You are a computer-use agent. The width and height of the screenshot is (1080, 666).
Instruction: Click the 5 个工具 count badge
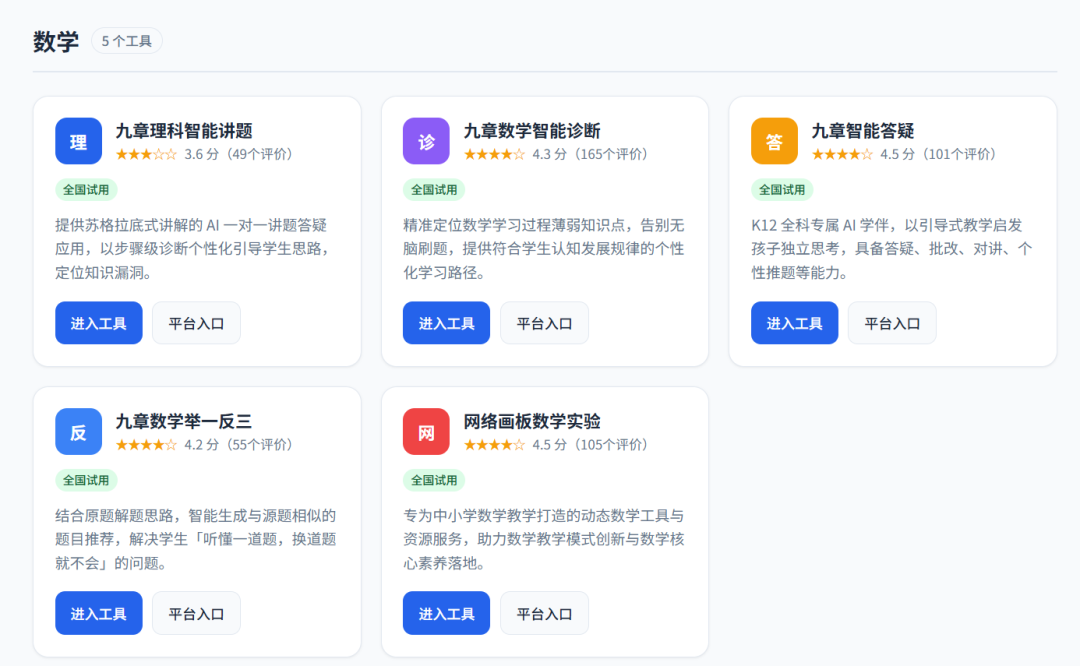coord(127,41)
